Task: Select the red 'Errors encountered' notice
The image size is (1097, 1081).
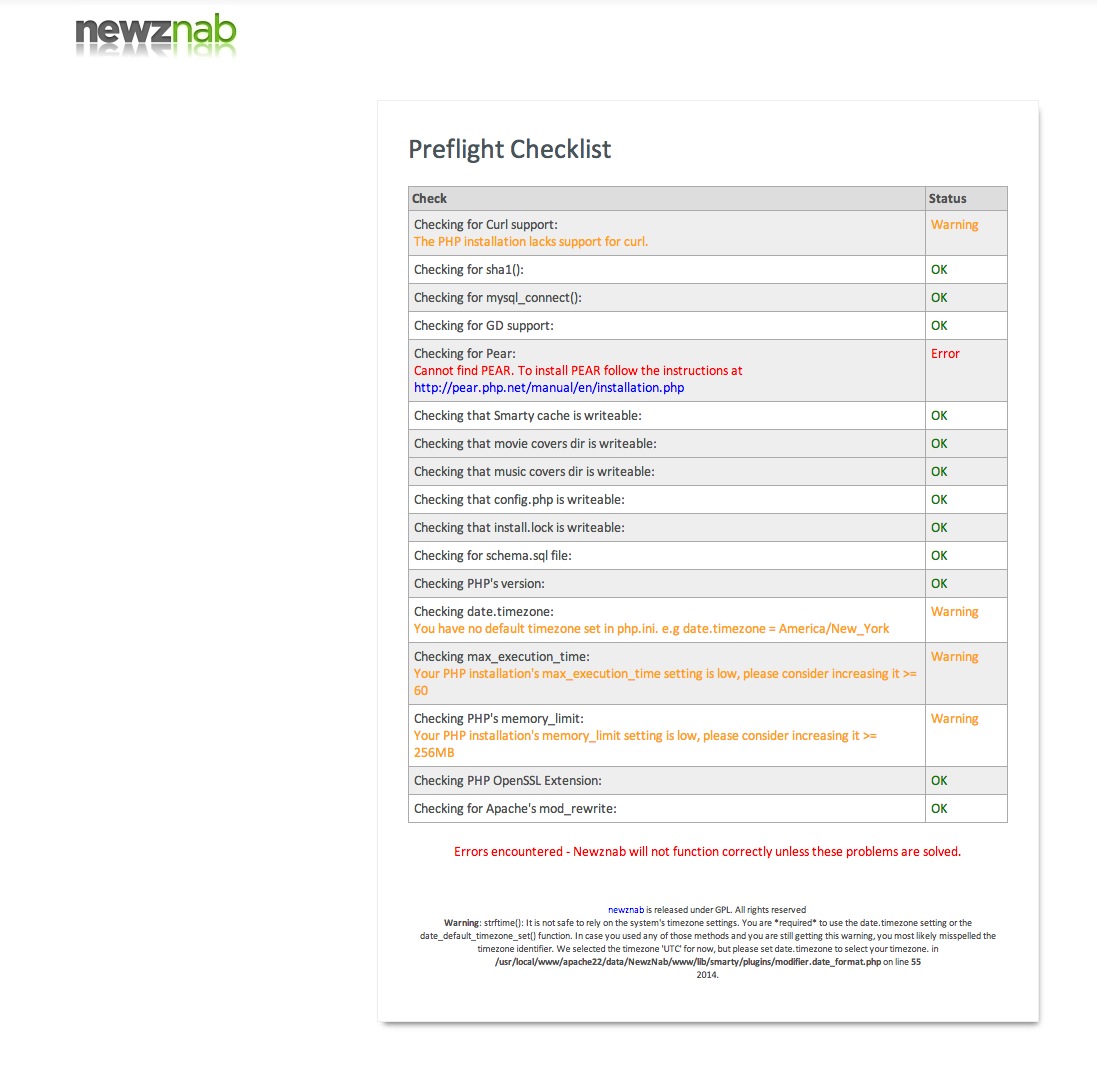Action: click(707, 852)
